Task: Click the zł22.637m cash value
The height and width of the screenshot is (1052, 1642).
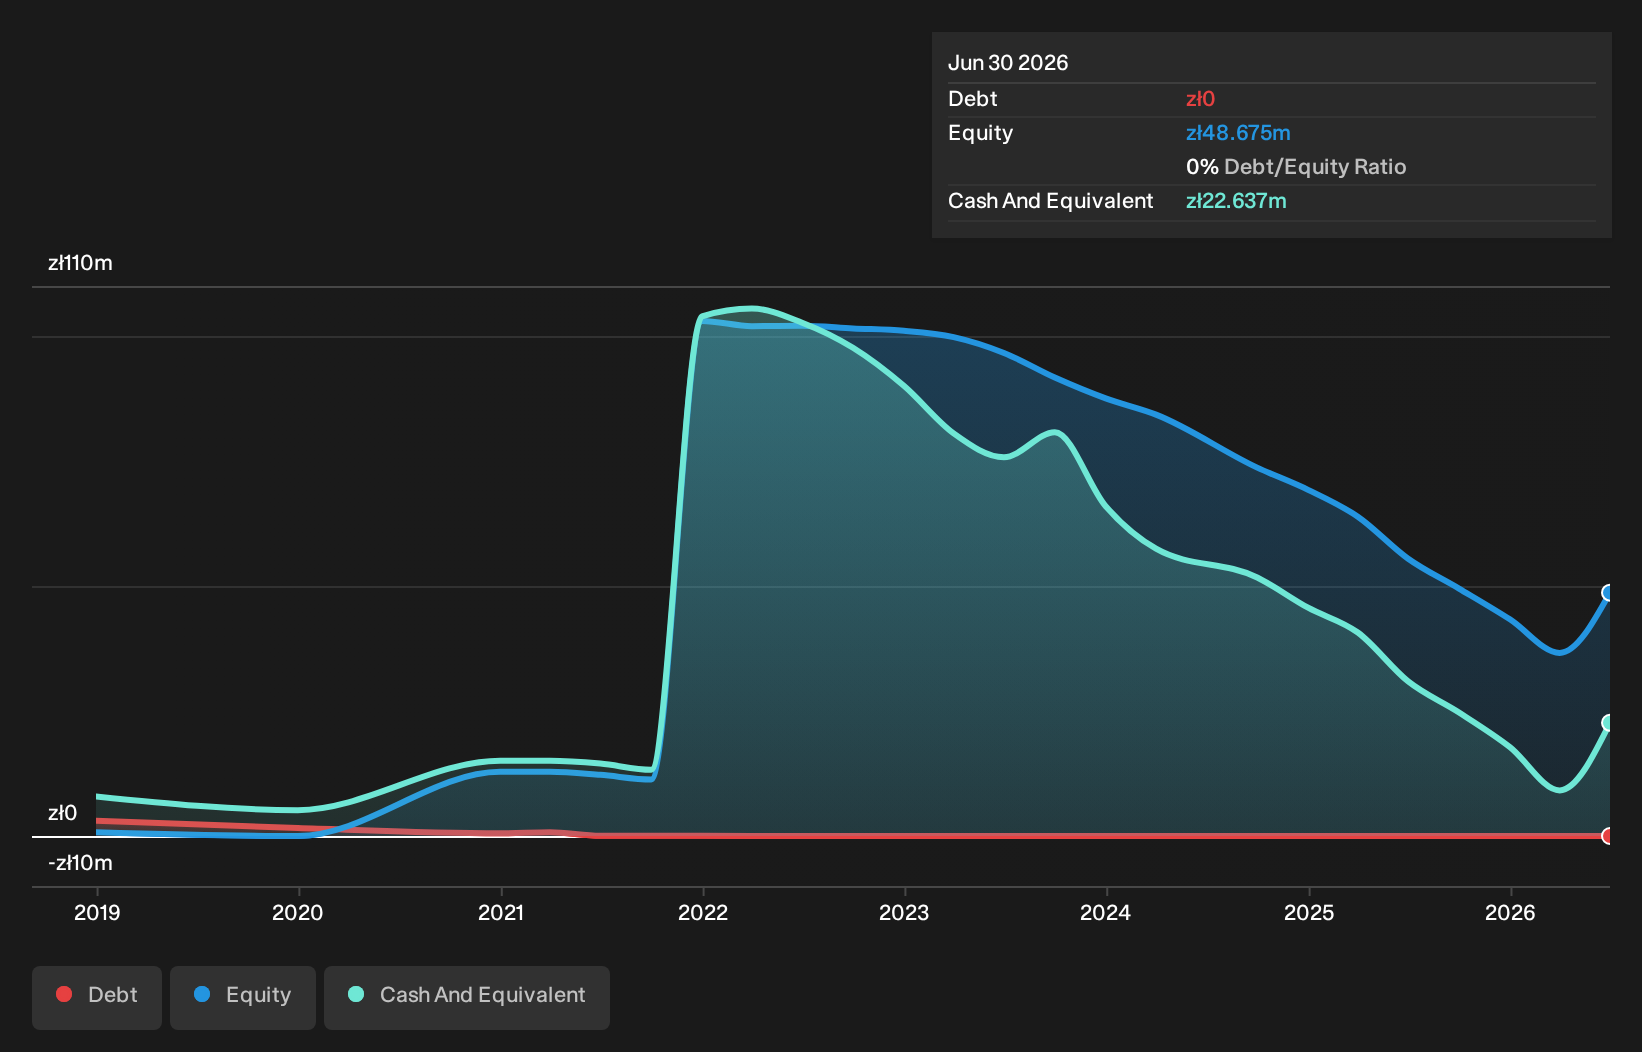Action: point(1236,201)
